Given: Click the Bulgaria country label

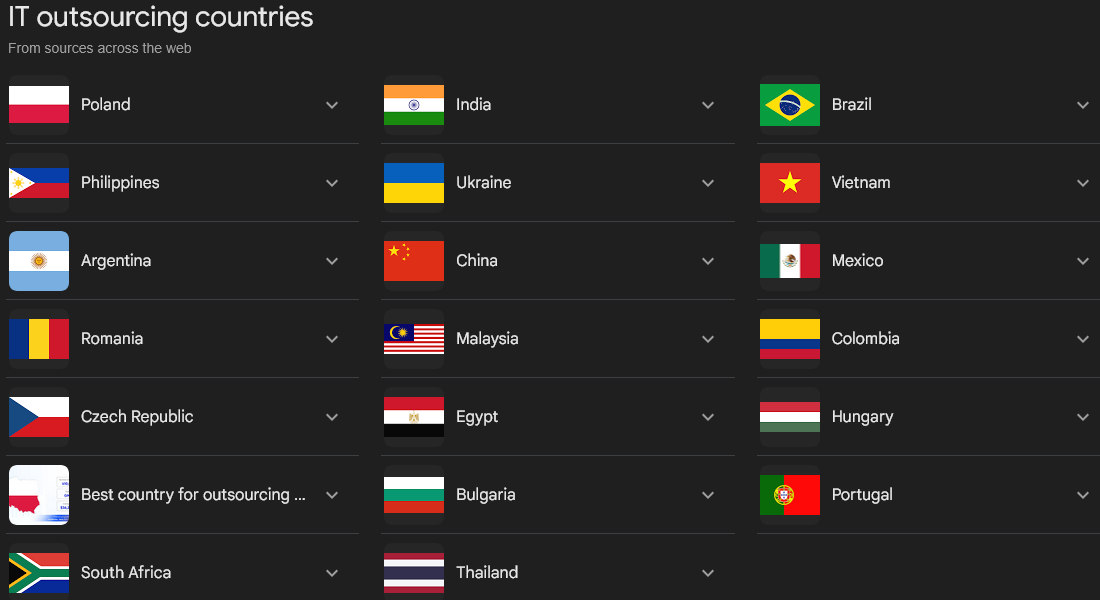Looking at the screenshot, I should pos(485,494).
